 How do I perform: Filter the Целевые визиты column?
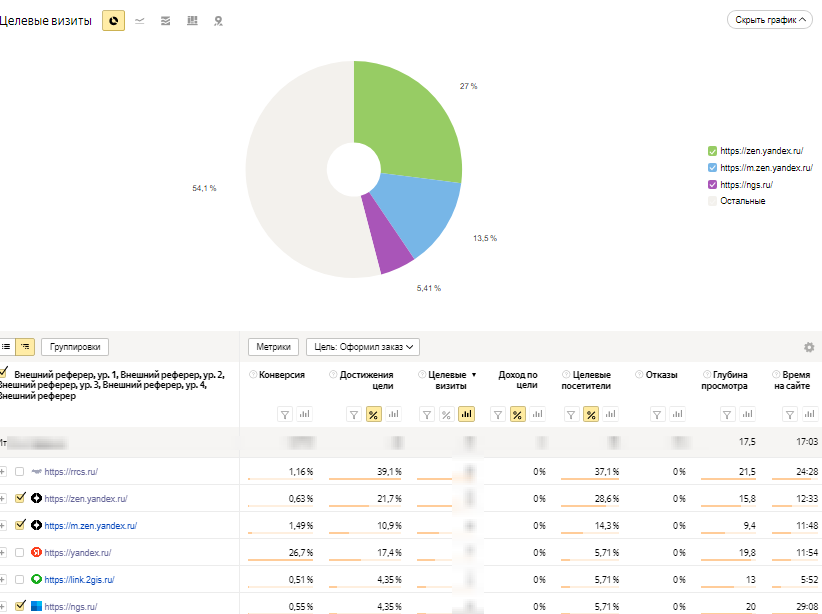pyautogui.click(x=427, y=415)
